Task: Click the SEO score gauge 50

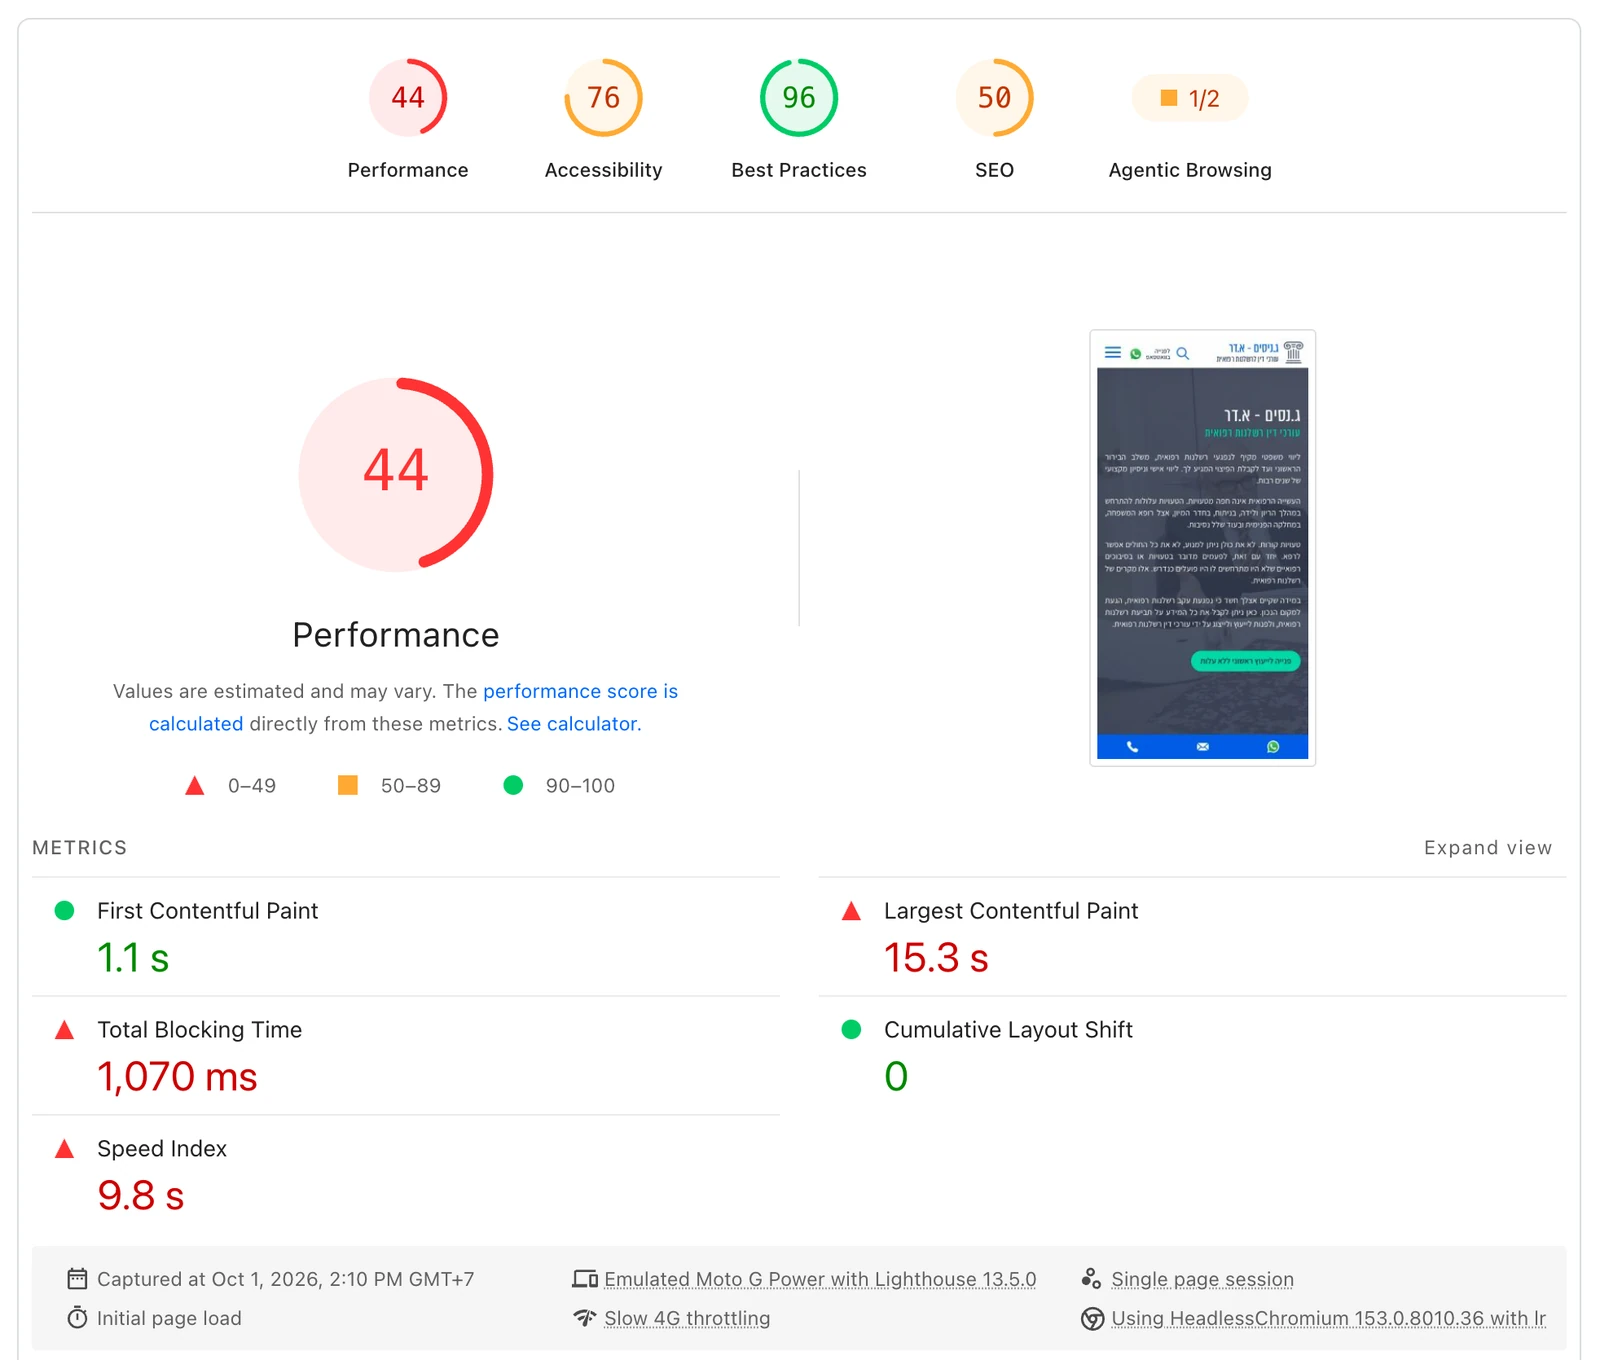Action: 994,98
